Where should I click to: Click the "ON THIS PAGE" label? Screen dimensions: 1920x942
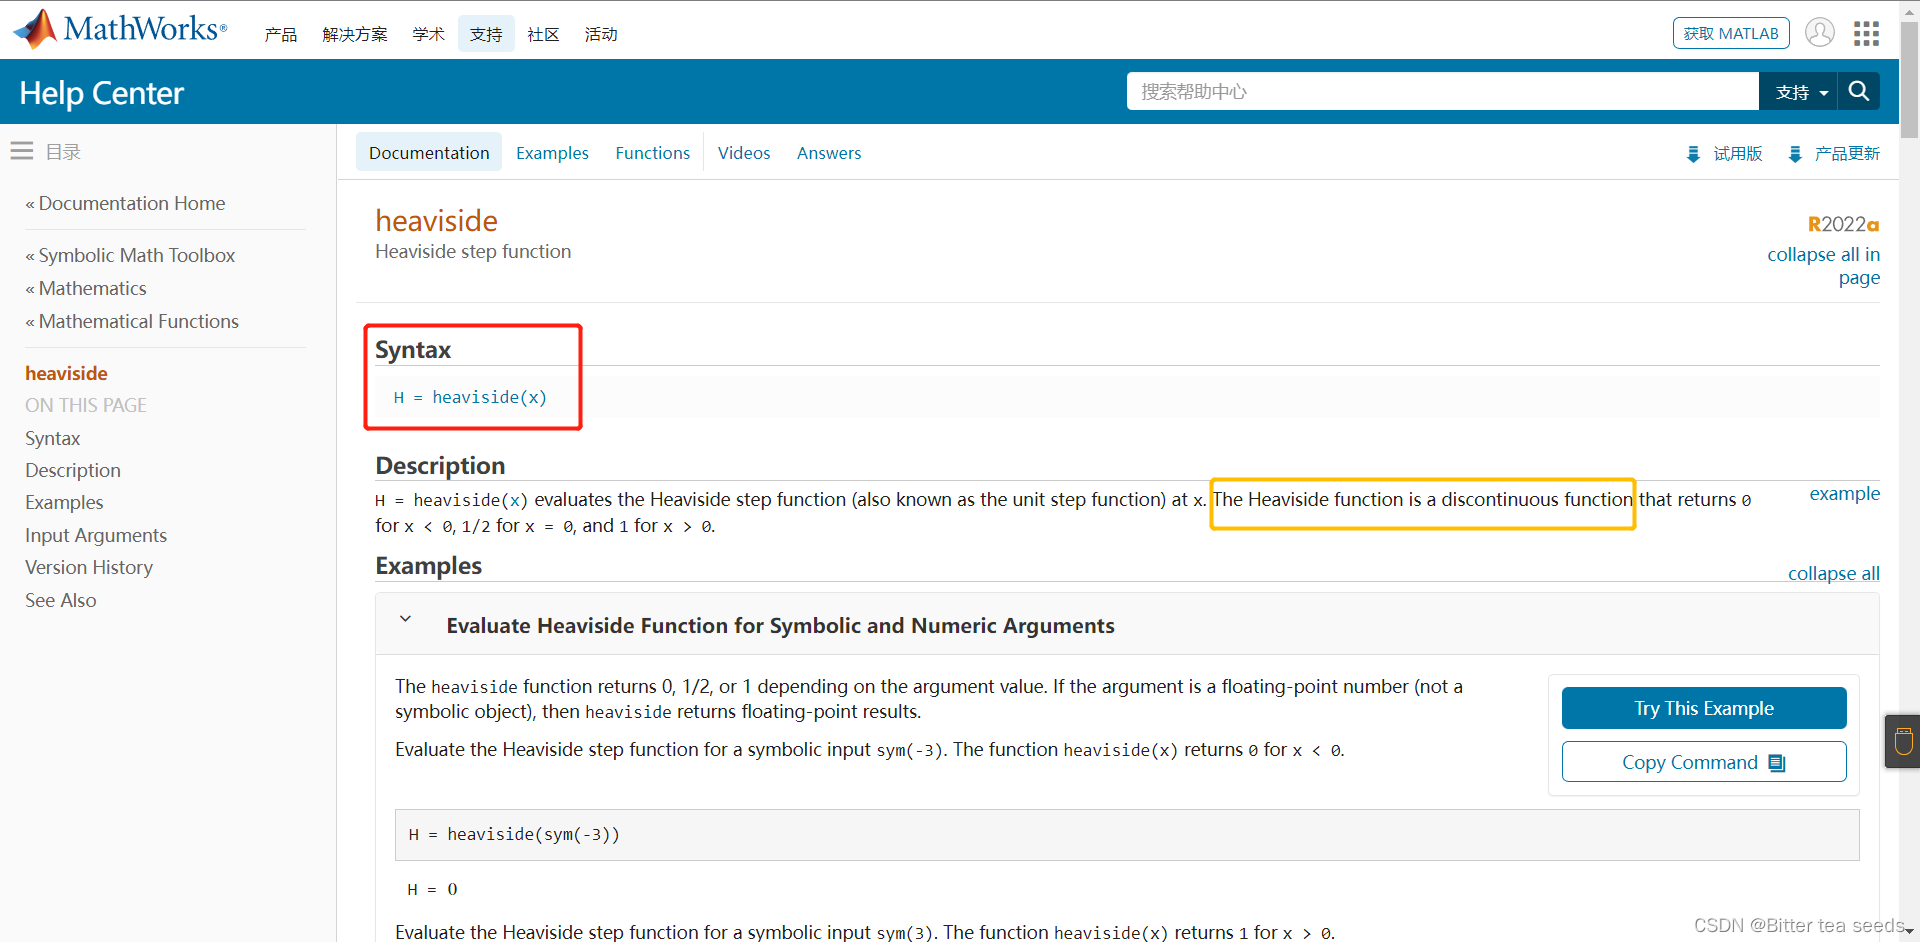[86, 405]
